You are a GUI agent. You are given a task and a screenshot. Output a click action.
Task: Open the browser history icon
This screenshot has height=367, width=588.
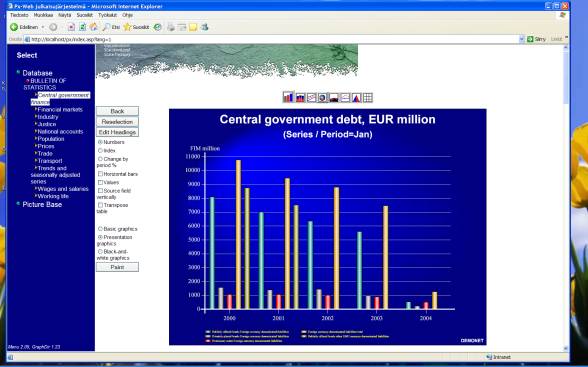tap(158, 27)
